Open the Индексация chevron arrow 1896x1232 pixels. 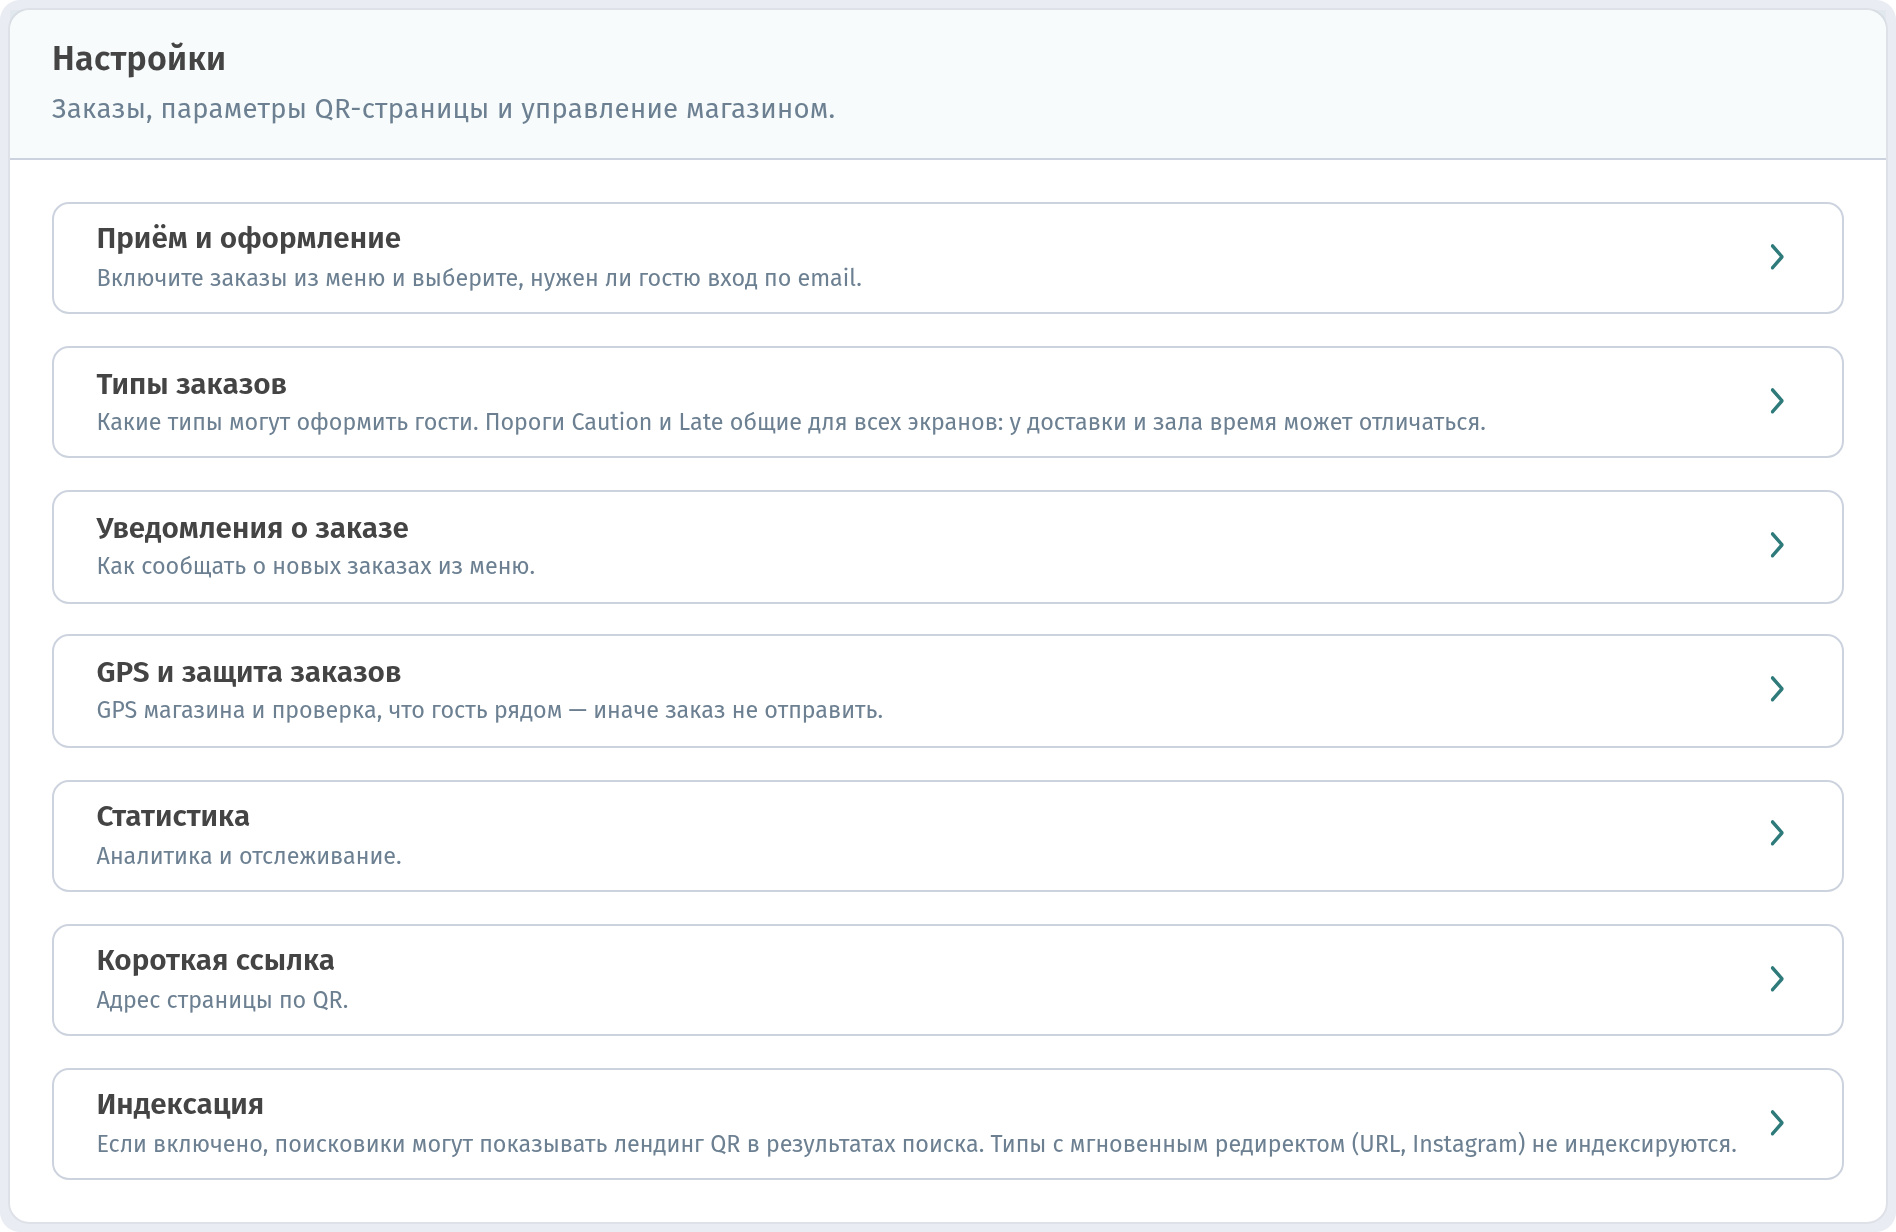tap(1777, 1123)
